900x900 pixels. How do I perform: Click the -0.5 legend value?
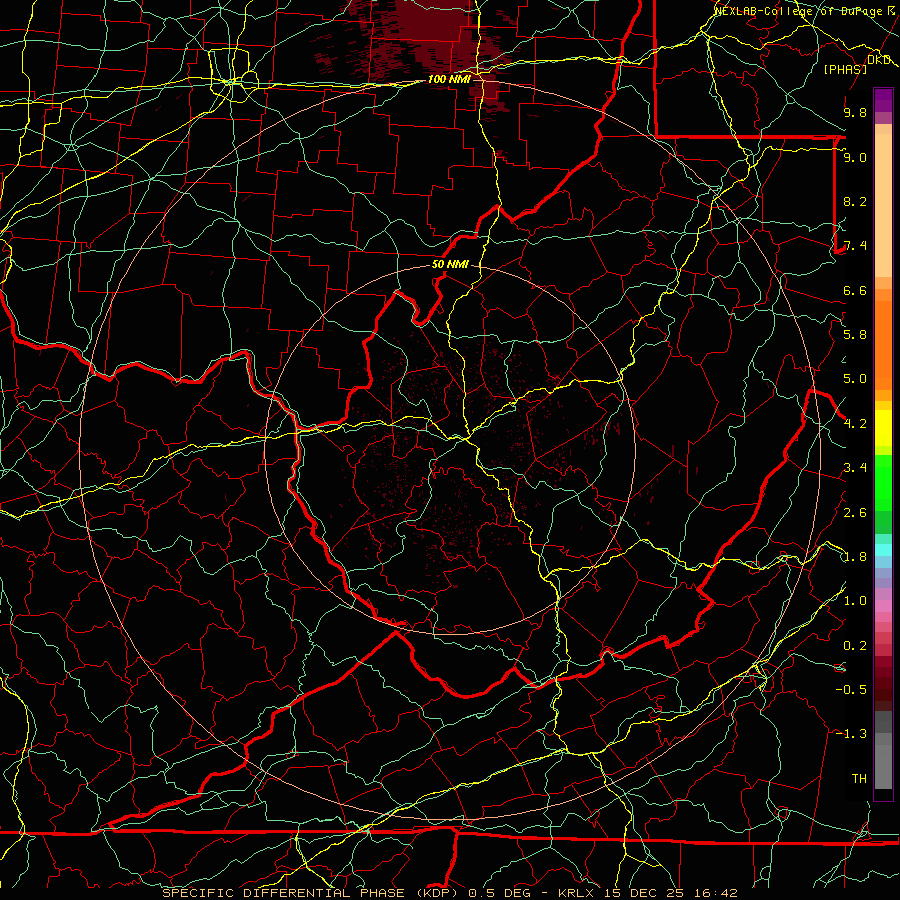coord(851,690)
